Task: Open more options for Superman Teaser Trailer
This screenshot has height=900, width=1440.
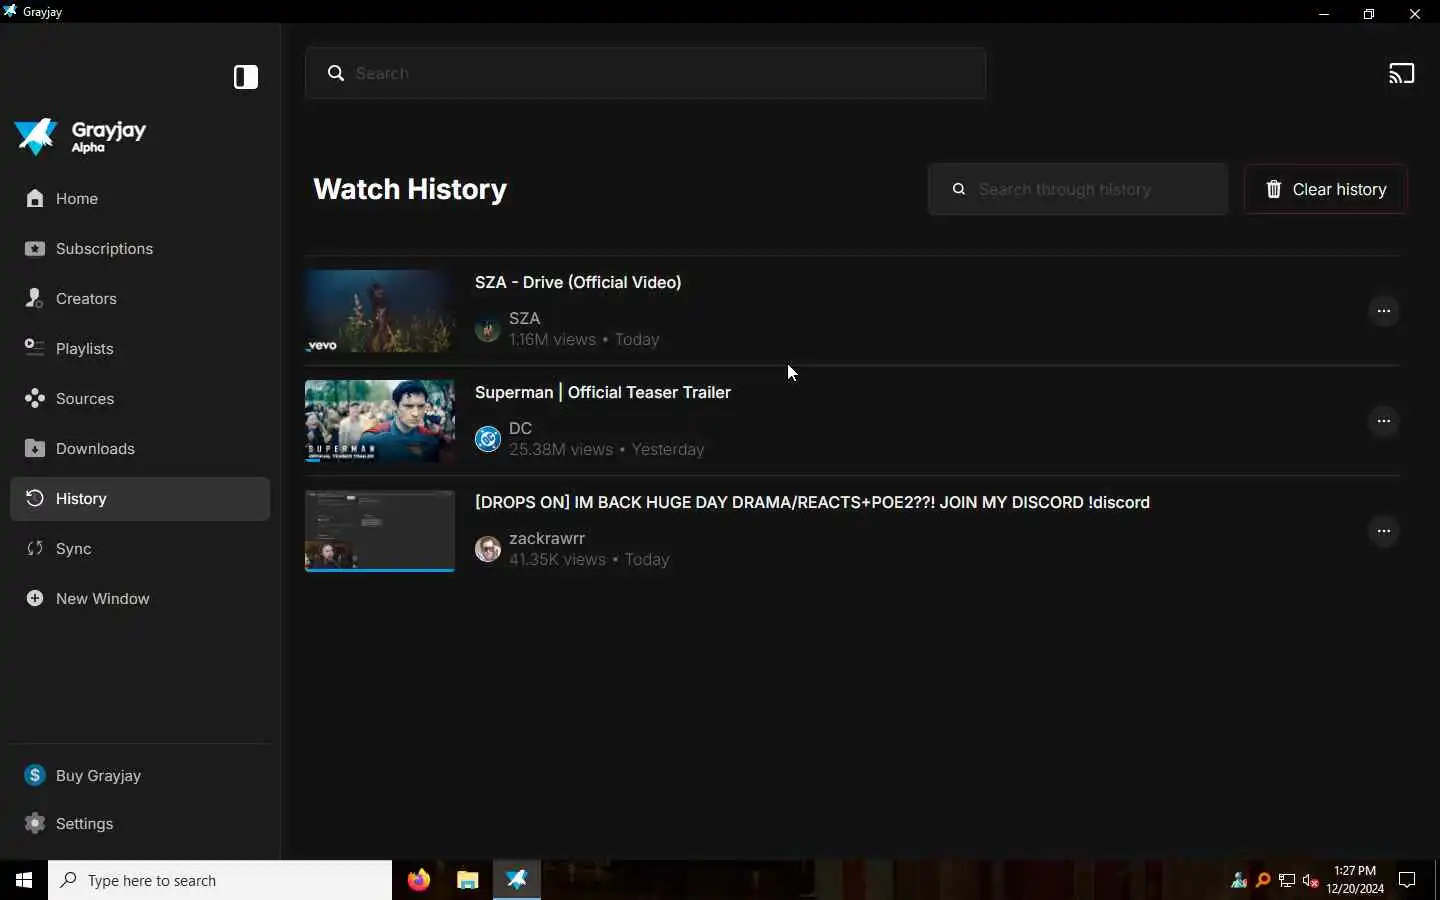Action: click(x=1384, y=421)
